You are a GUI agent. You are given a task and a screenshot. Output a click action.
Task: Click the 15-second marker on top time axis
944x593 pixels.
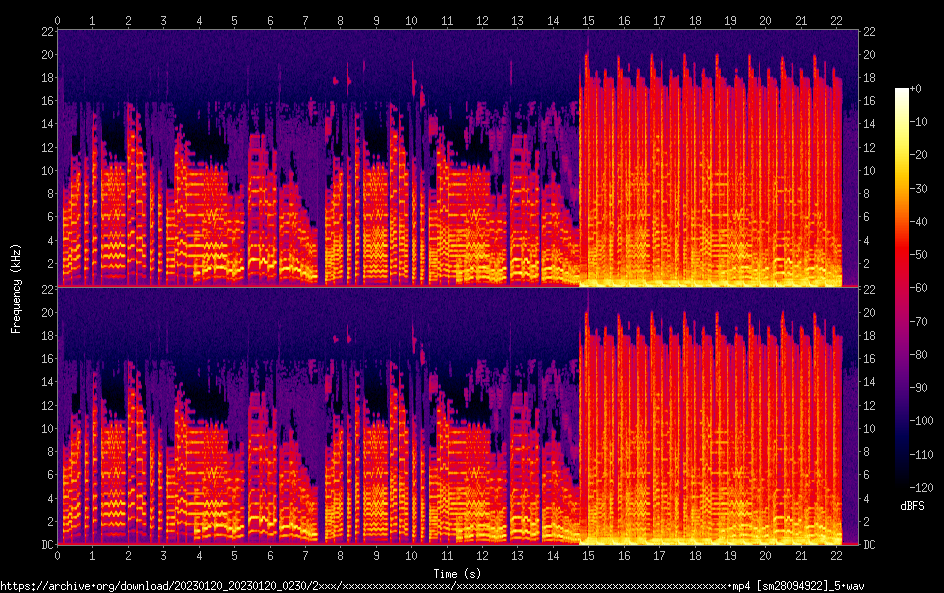(x=588, y=20)
